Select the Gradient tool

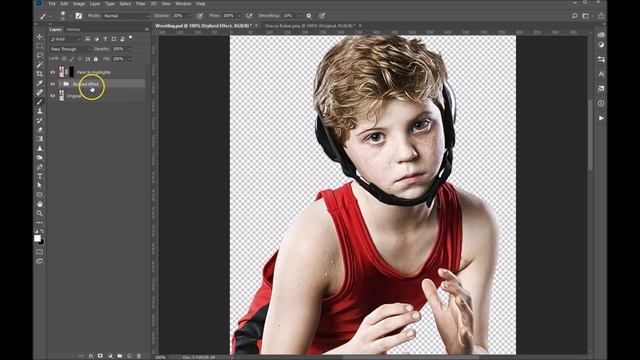click(40, 139)
